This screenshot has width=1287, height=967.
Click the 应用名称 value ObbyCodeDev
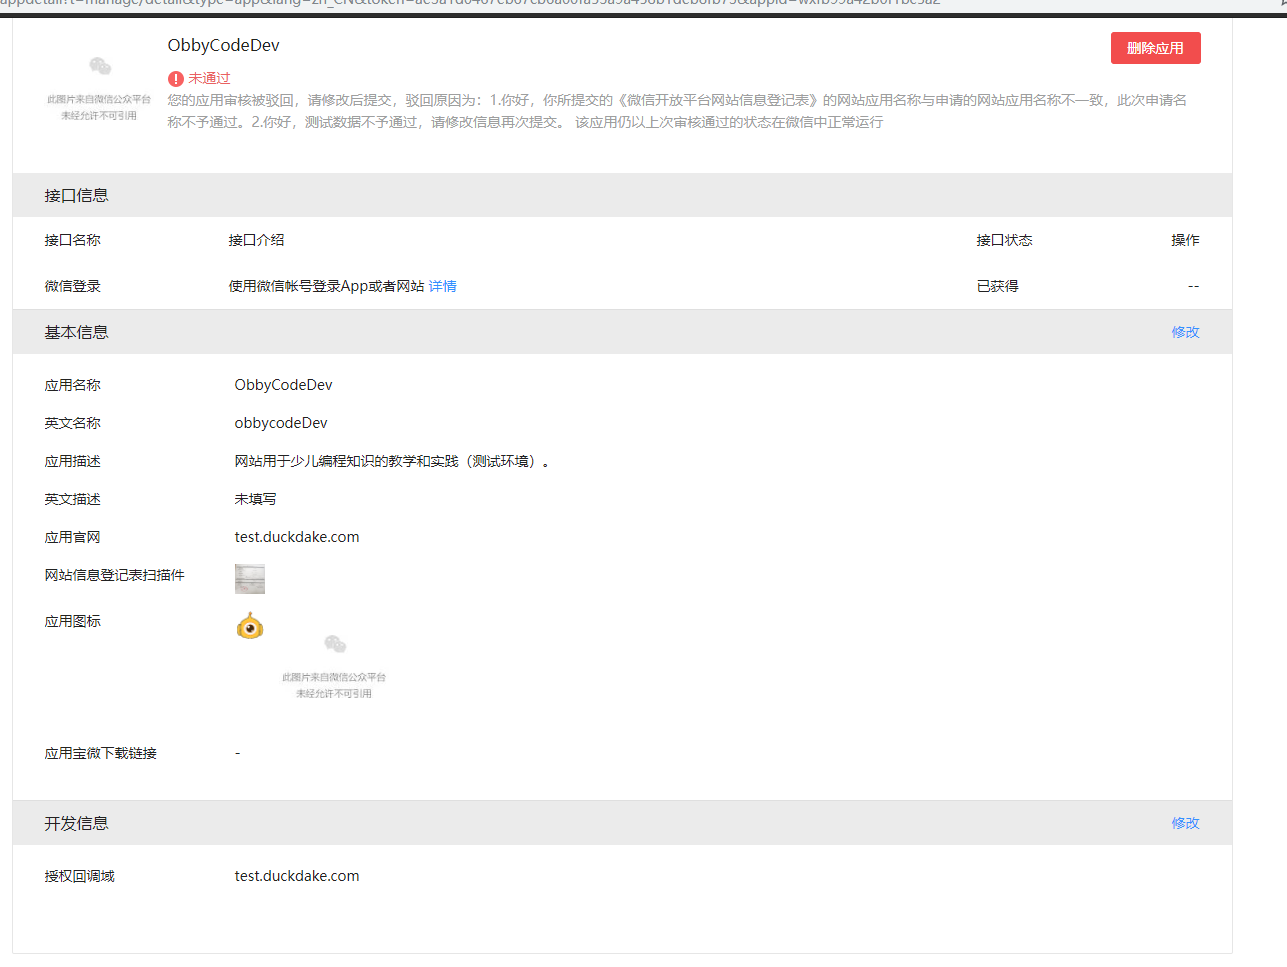tap(283, 385)
